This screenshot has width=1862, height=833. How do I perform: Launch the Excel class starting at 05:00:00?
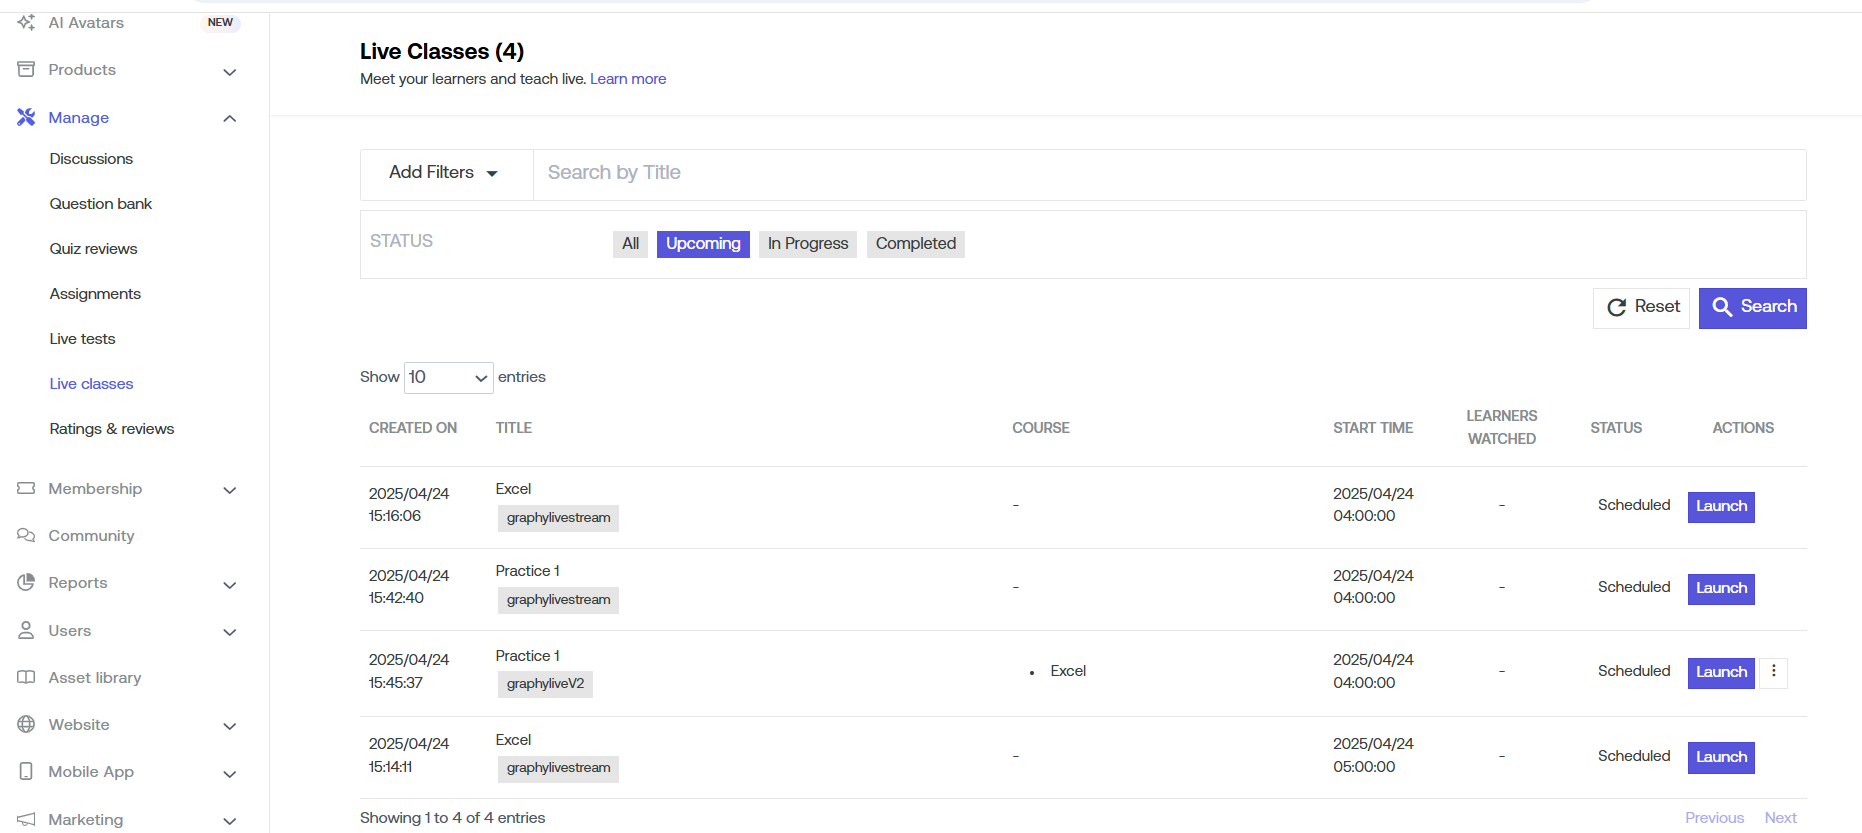pos(1720,757)
